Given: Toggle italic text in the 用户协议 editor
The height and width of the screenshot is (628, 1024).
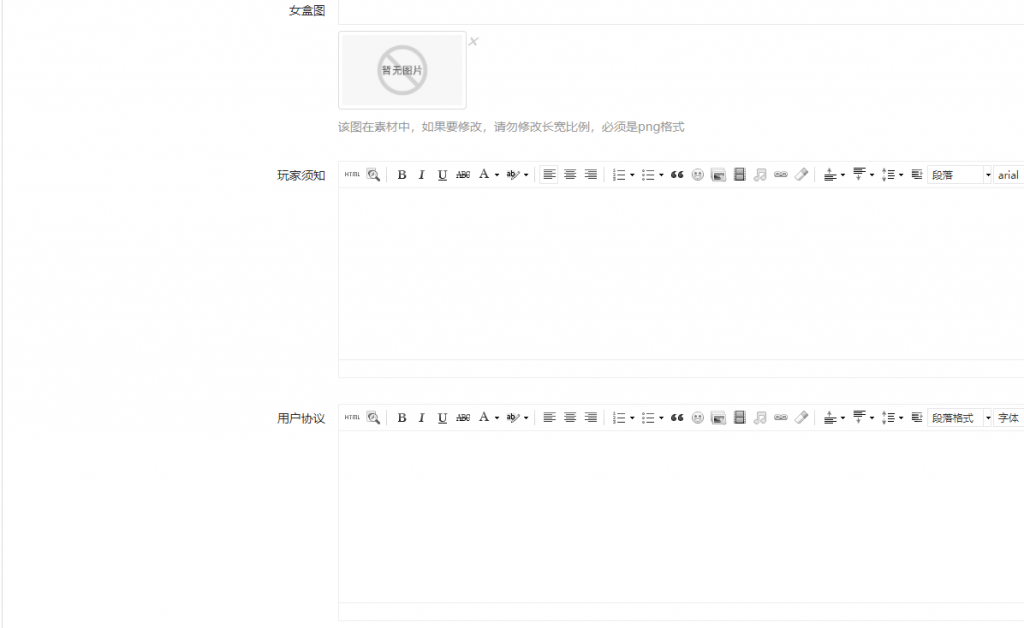Looking at the screenshot, I should pos(420,418).
